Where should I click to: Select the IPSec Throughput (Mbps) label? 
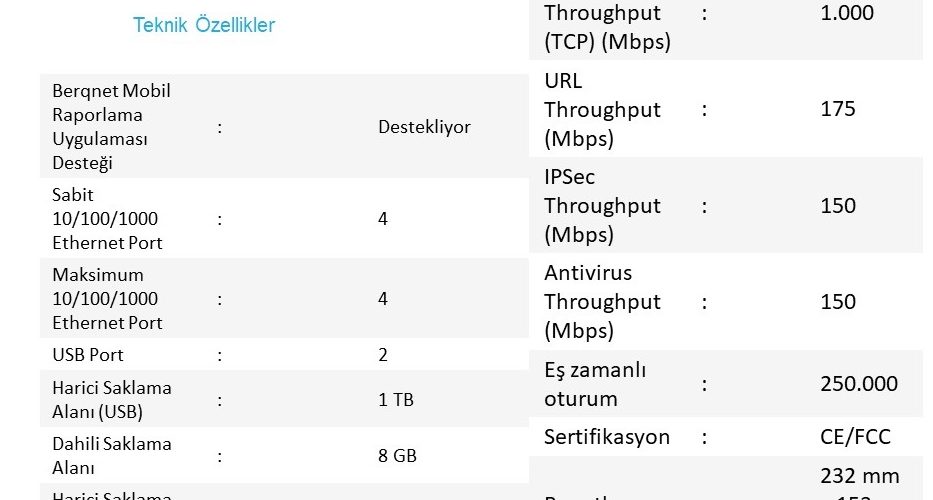(x=602, y=205)
